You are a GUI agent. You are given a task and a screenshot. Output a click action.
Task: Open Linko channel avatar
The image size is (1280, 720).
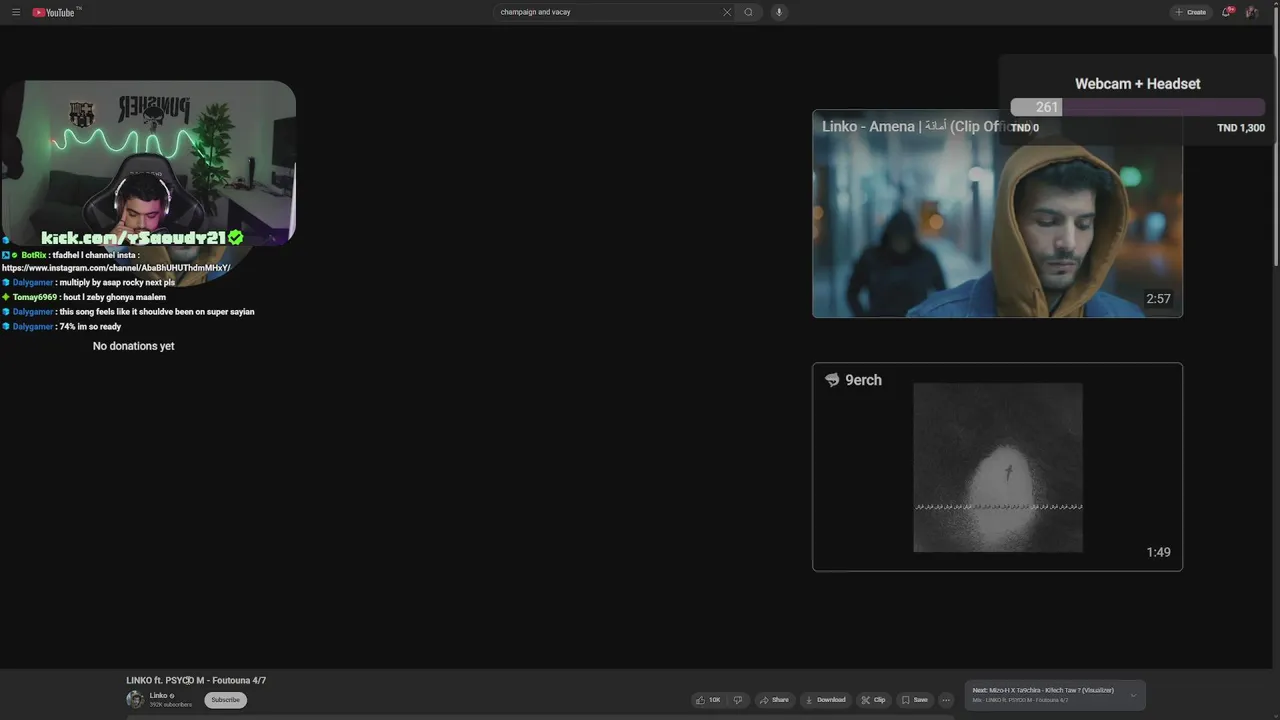[x=135, y=699]
